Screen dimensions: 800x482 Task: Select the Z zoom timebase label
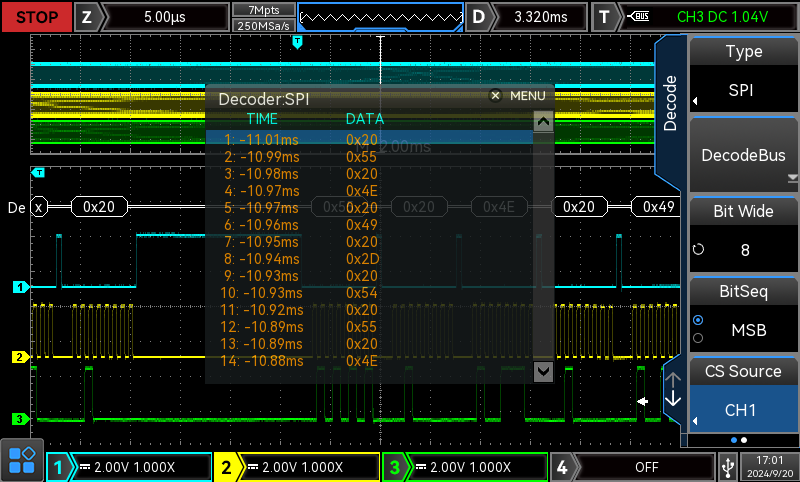coord(87,17)
